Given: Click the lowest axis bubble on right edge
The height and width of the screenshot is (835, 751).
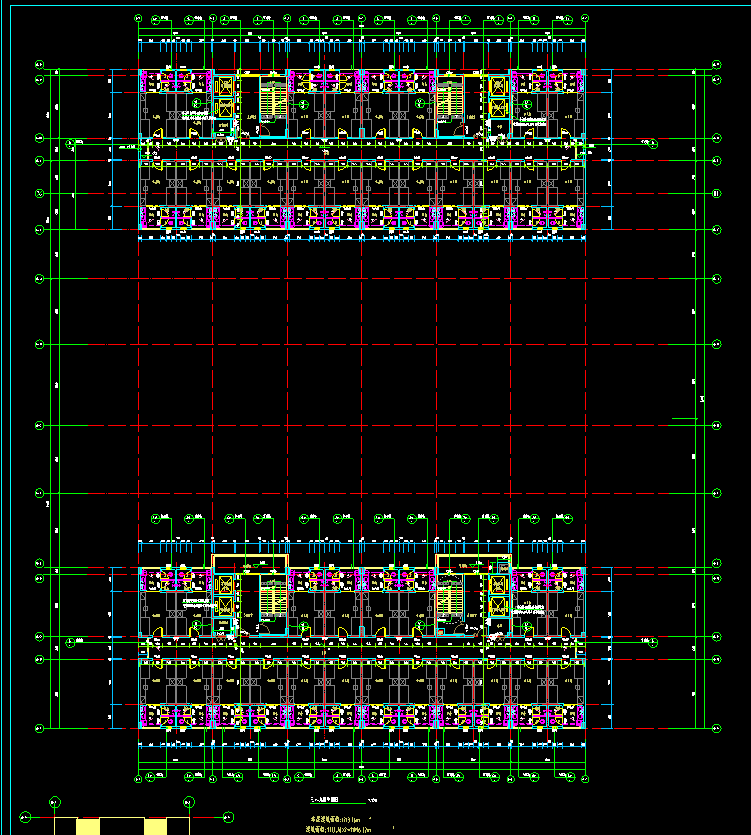Looking at the screenshot, I should point(715,727).
